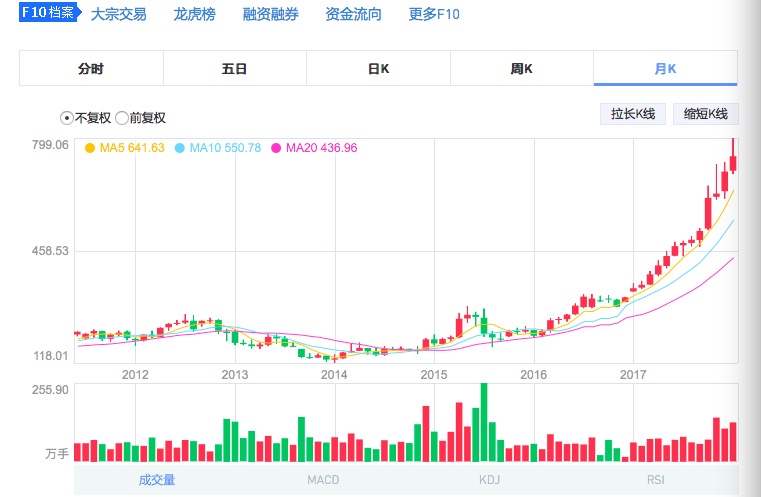Screen dimensions: 761x497
Task: Select the 不复权 radio button
Action: (x=67, y=117)
